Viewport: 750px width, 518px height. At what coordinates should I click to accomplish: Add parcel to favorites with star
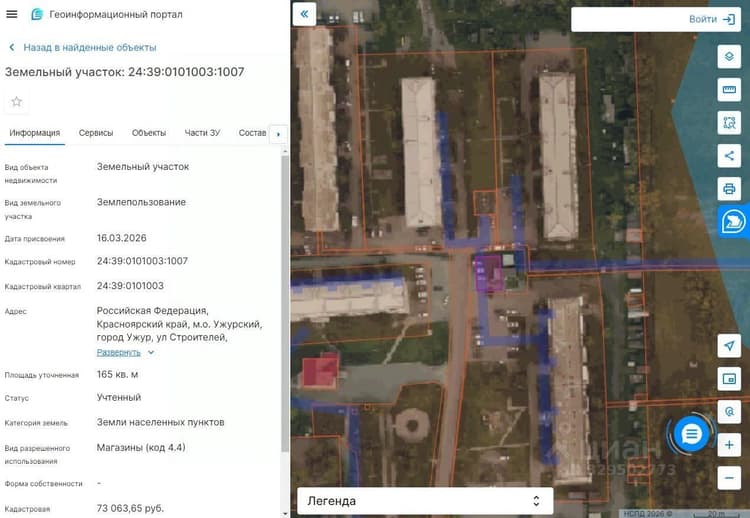pyautogui.click(x=17, y=101)
